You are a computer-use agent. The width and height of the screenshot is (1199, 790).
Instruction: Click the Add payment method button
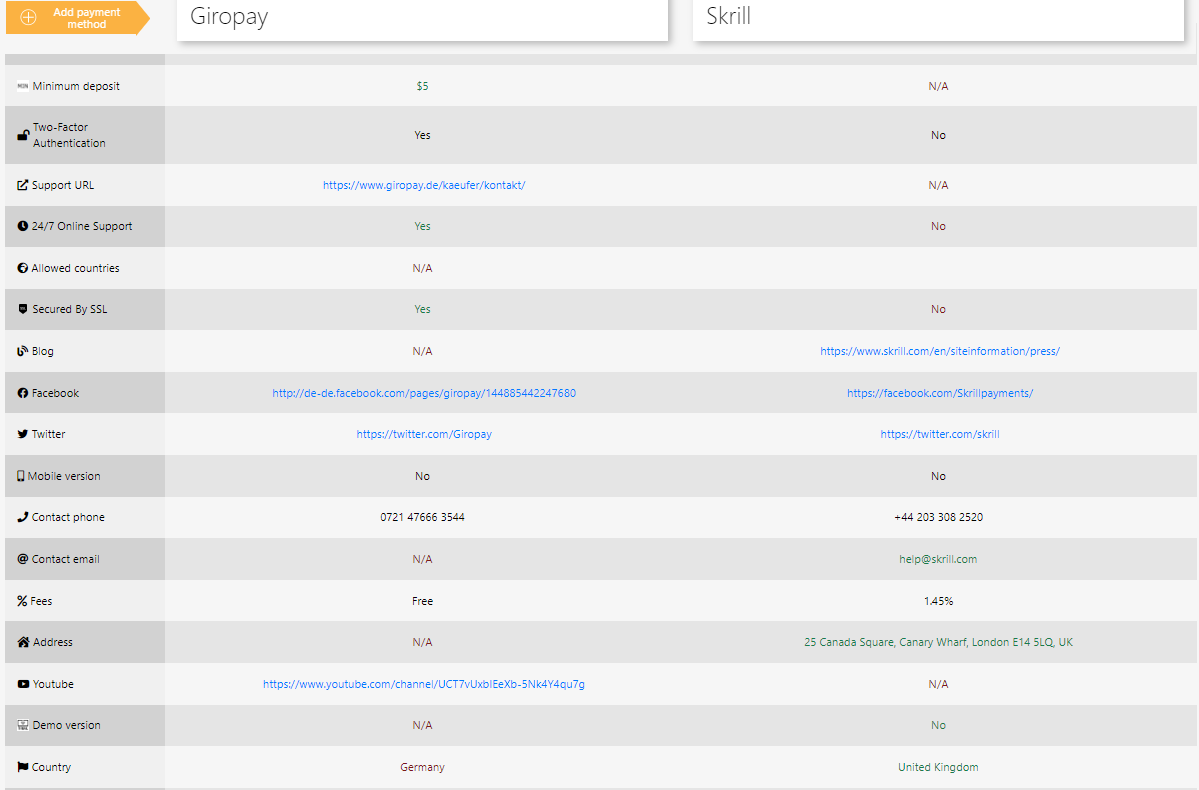(78, 18)
